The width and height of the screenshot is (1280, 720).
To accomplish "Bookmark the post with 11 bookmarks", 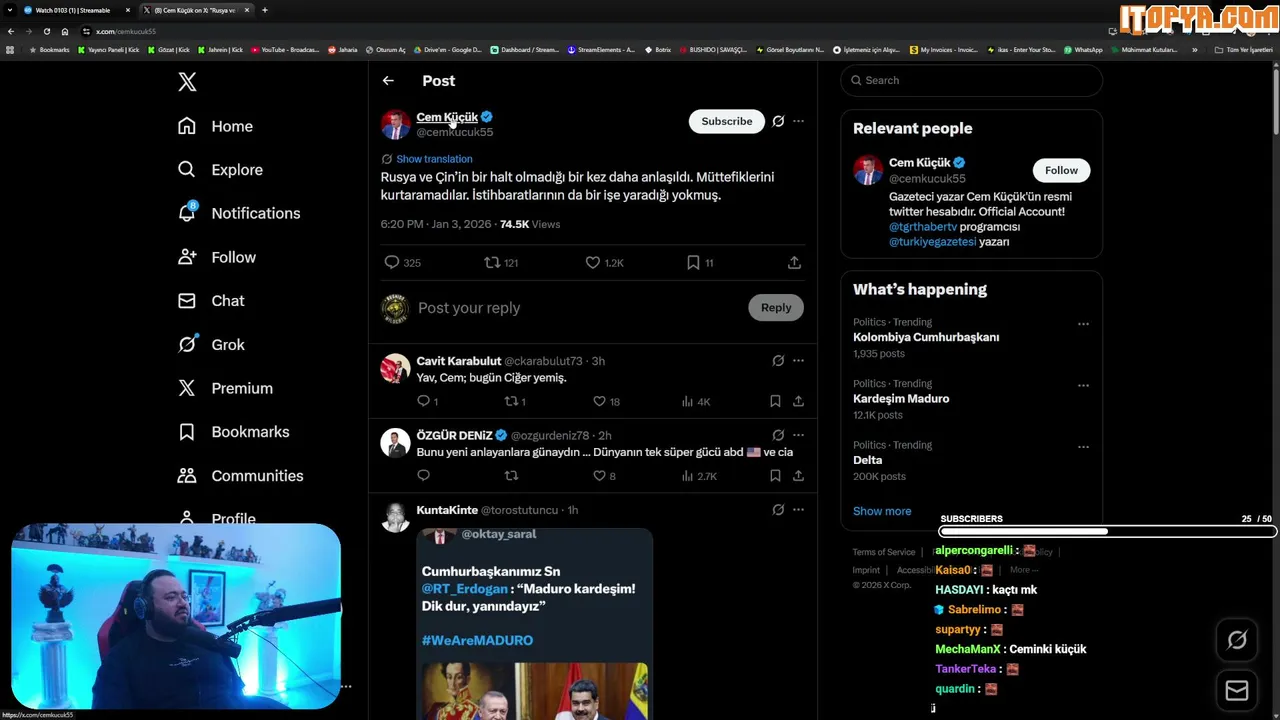I will [x=693, y=262].
